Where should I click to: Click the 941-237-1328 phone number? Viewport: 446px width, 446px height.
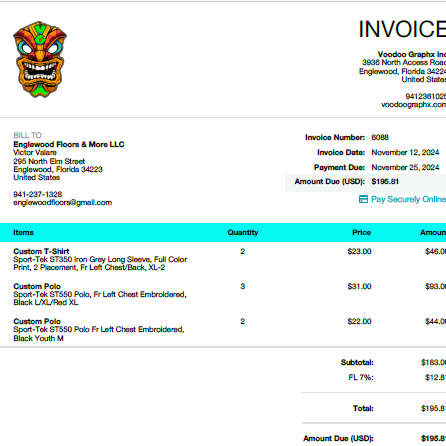click(38, 194)
